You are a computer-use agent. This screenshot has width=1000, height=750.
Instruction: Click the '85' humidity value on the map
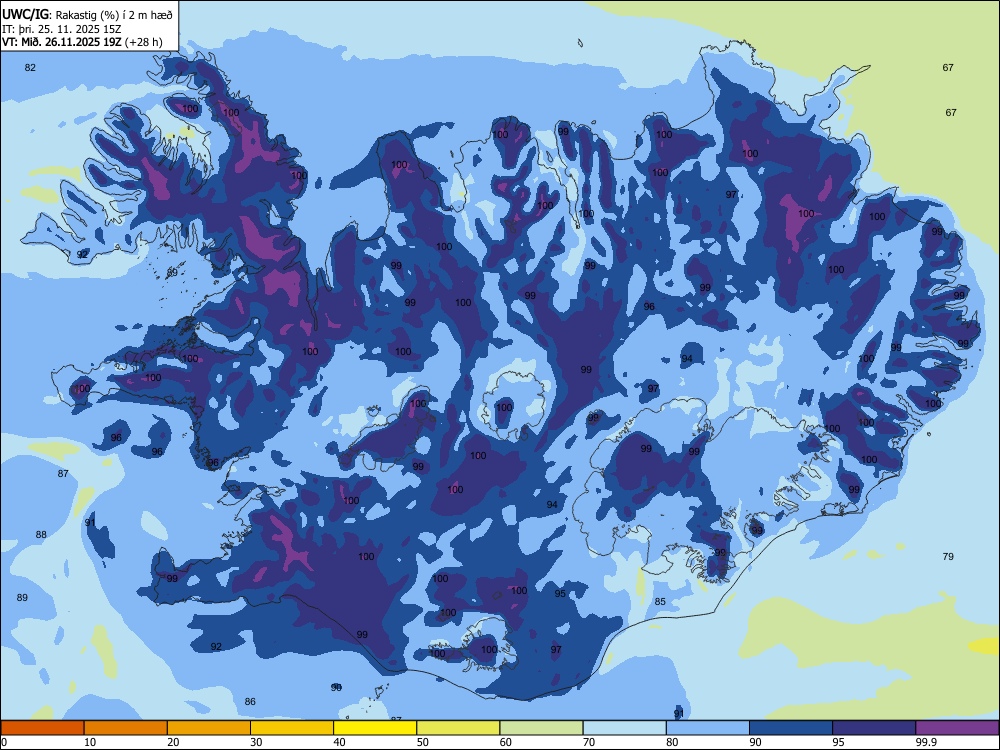660,601
